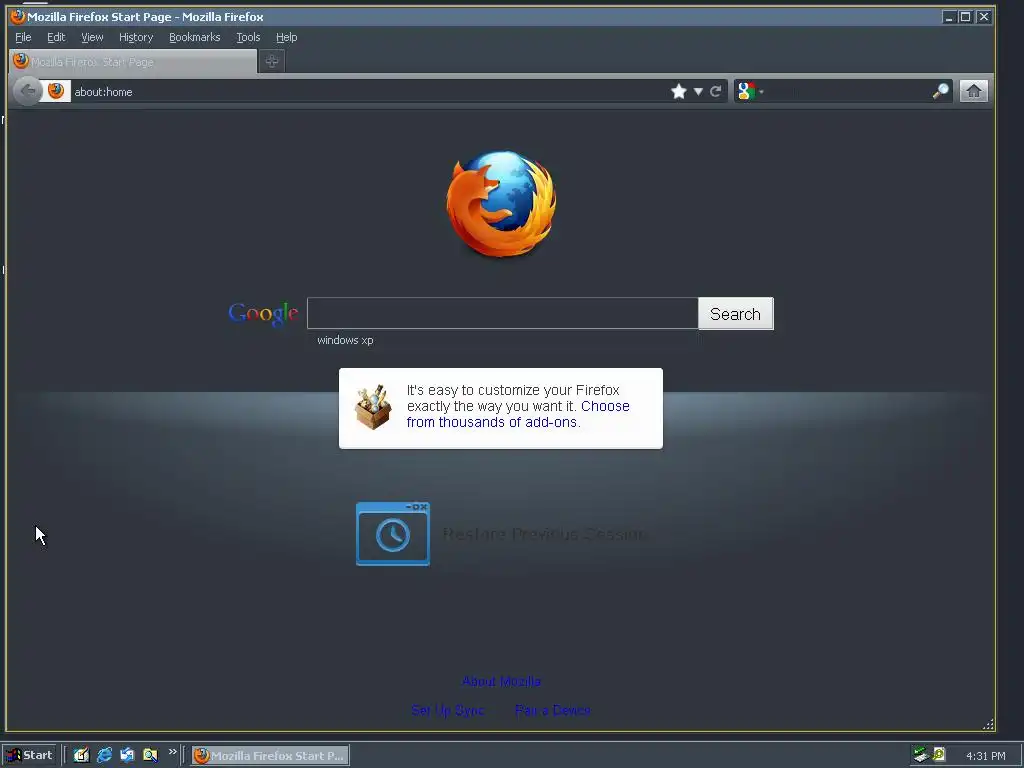This screenshot has height=768, width=1024.
Task: Open the About Mozilla link
Action: click(x=501, y=681)
